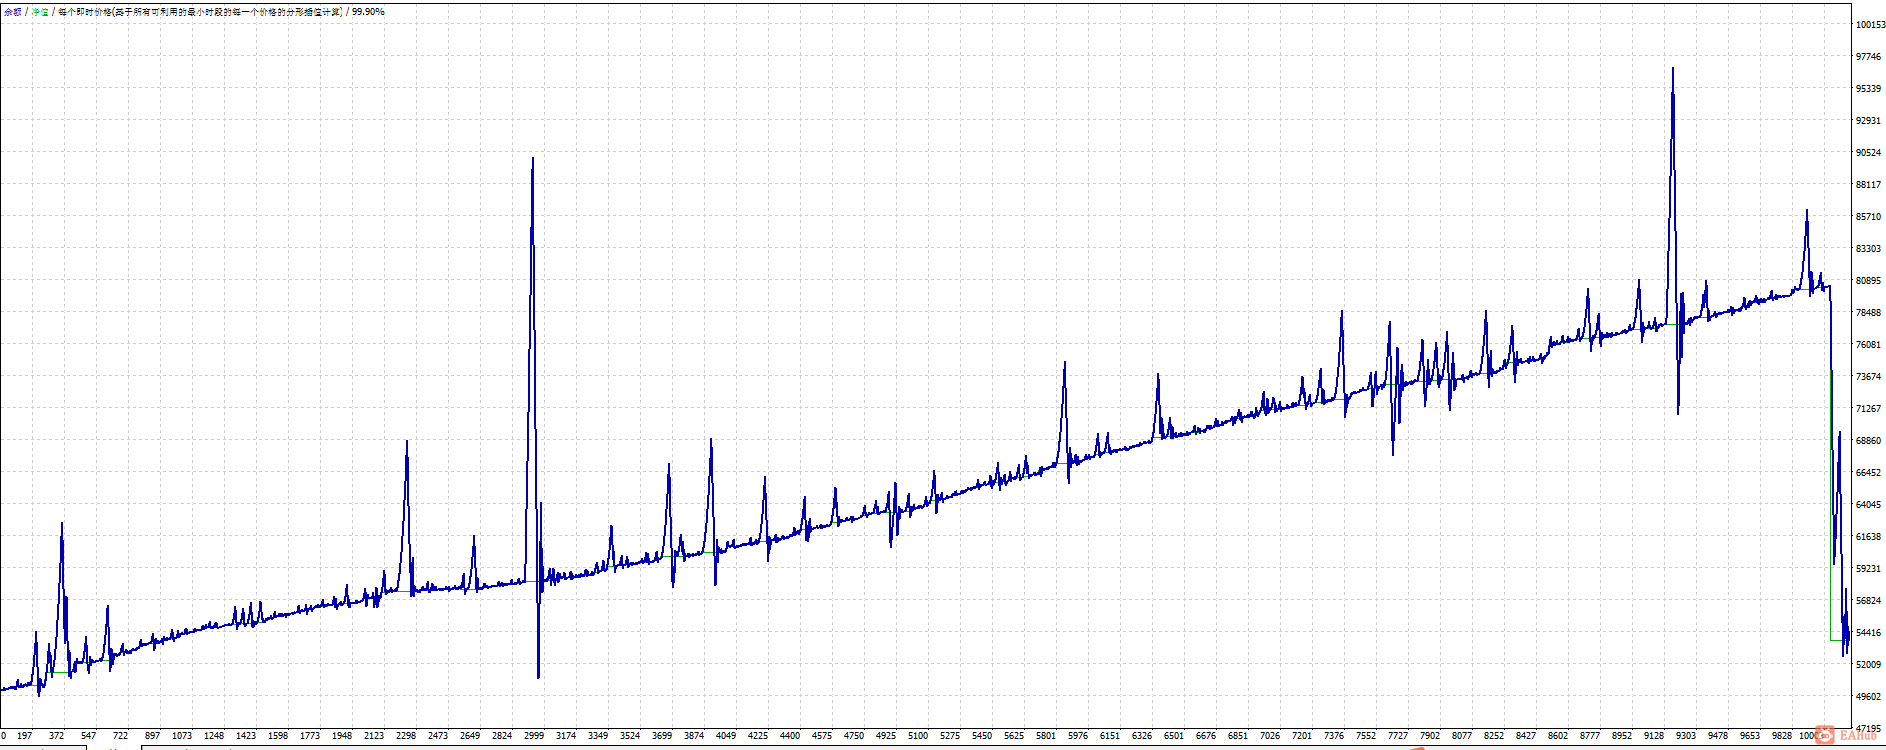Image resolution: width=1886 pixels, height=750 pixels.
Task: Click the 49602 value on the price axis
Action: pyautogui.click(x=1868, y=697)
